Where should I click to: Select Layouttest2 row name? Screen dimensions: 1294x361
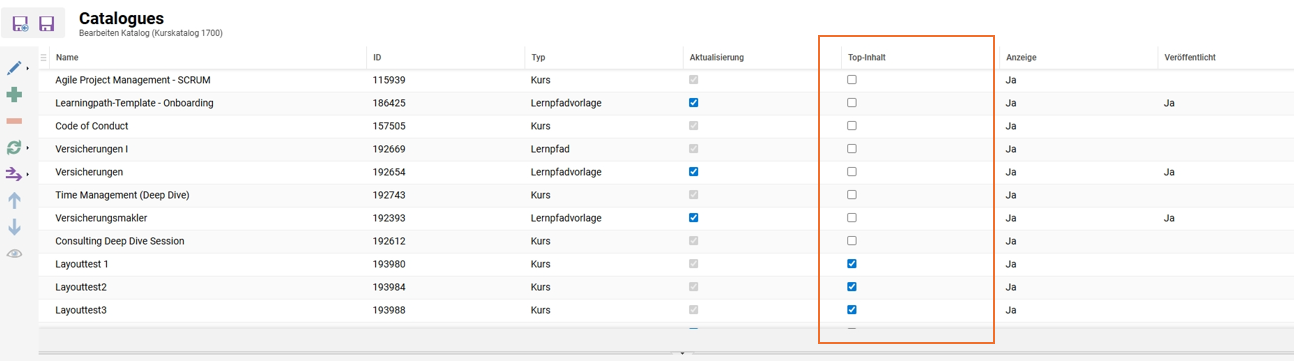[x=81, y=287]
